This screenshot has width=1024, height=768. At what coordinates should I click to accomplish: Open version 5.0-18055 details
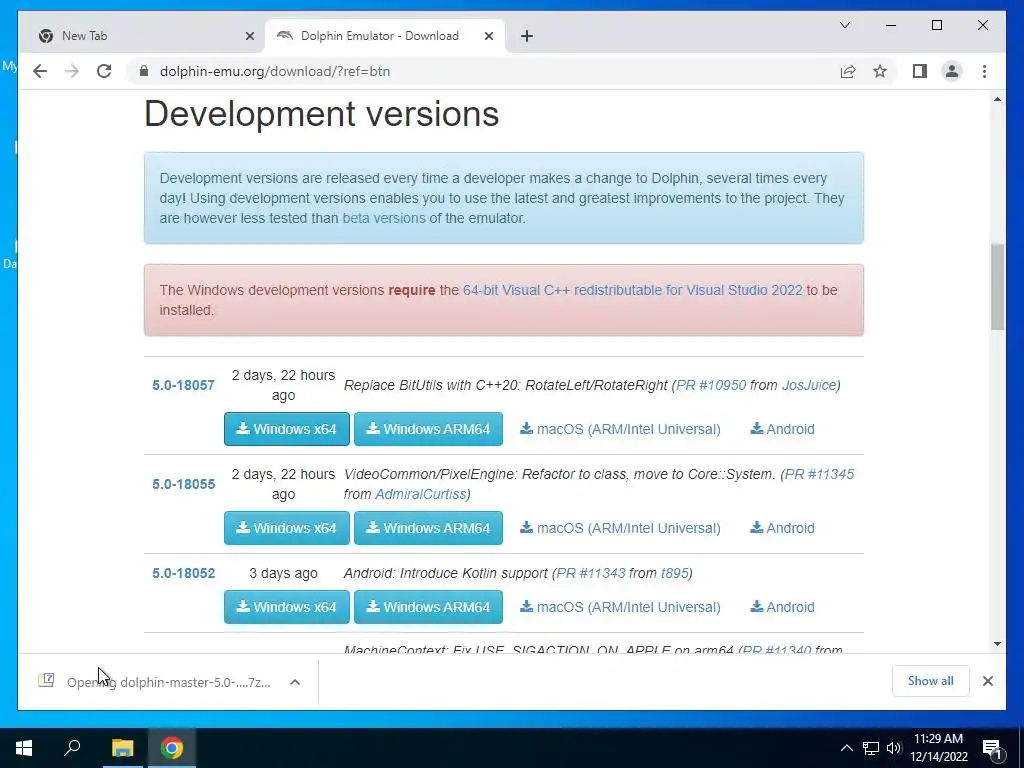(184, 484)
